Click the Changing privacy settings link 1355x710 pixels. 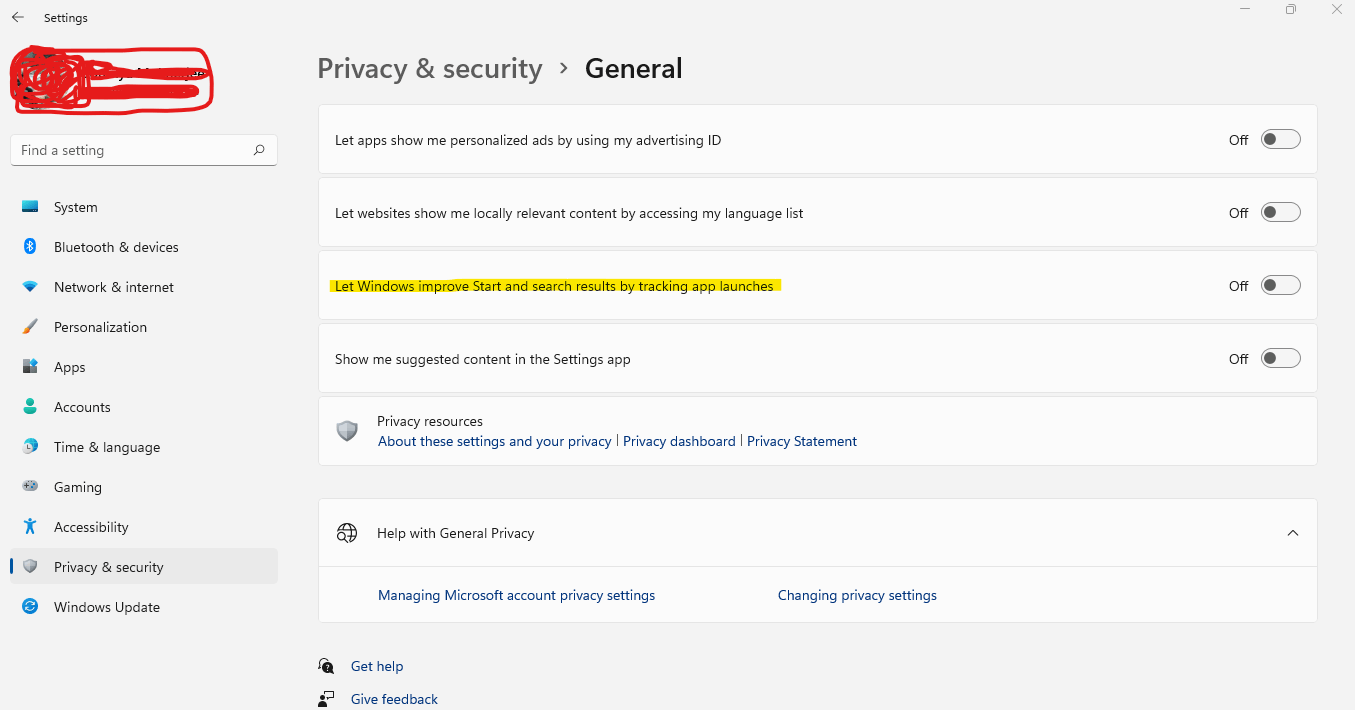click(x=857, y=595)
